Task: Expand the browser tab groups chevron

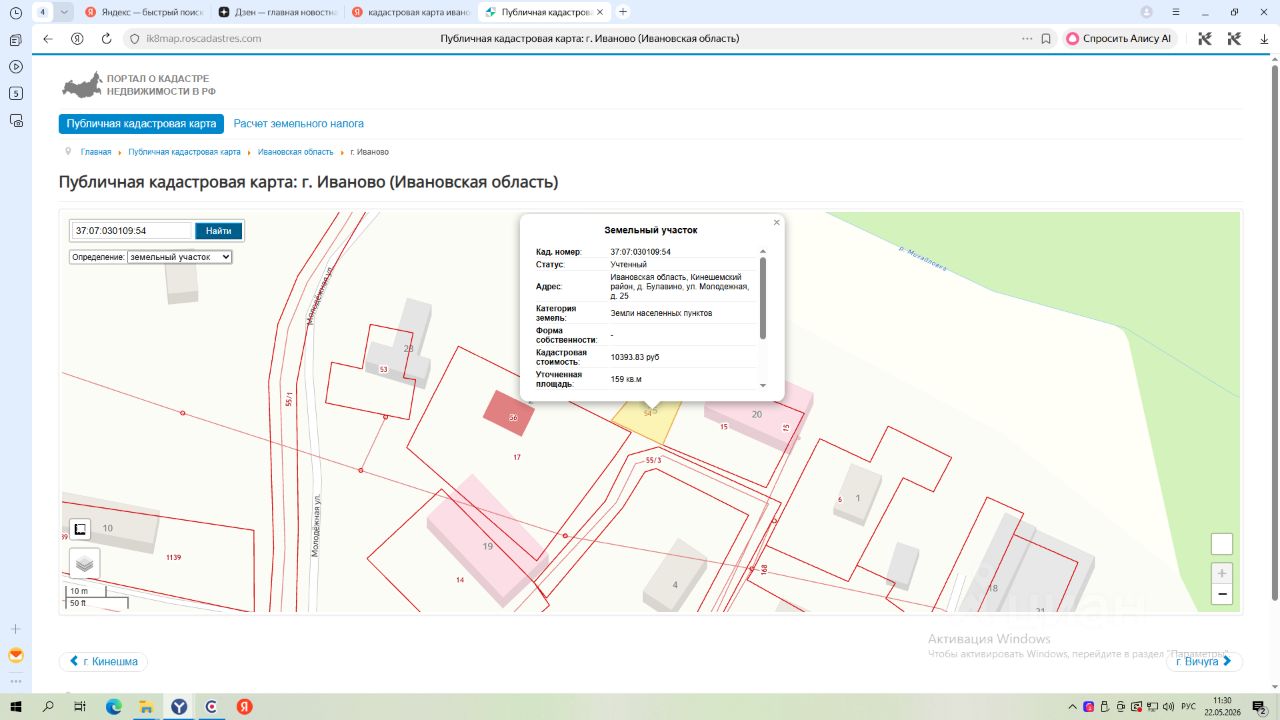Action: coord(64,12)
